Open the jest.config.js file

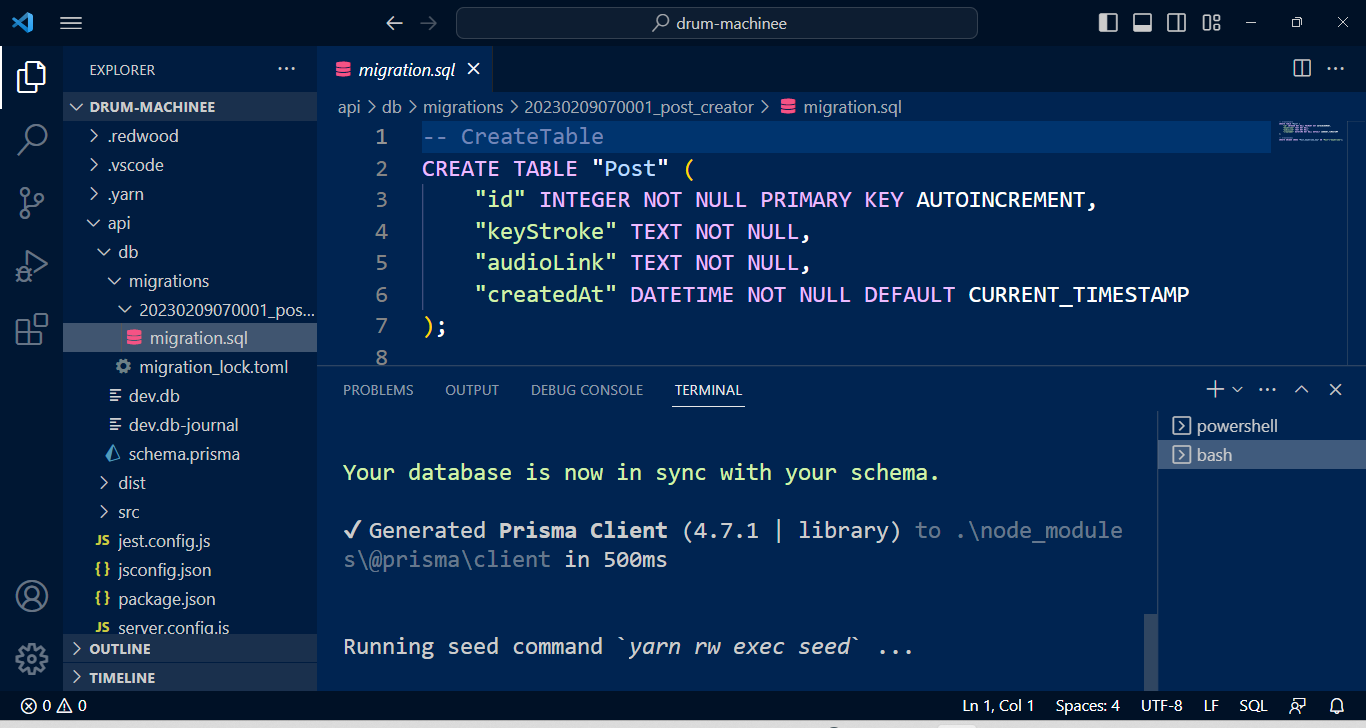tap(190, 541)
